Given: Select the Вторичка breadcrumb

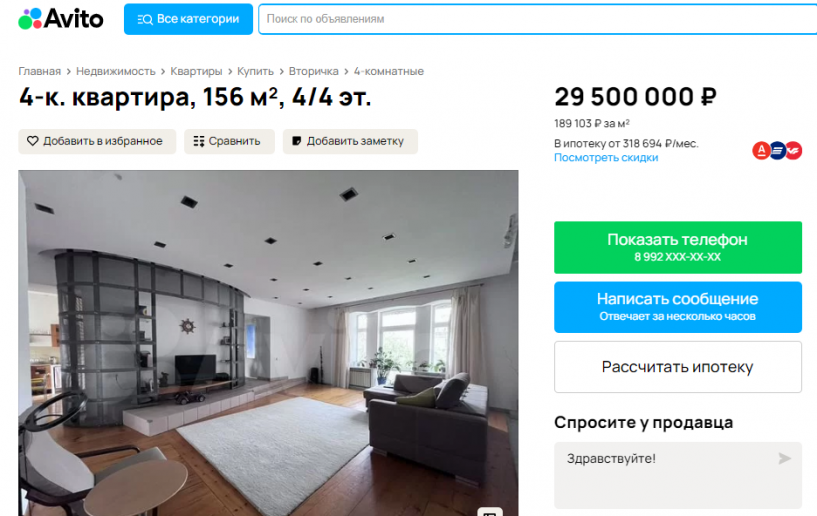Looking at the screenshot, I should coord(314,71).
